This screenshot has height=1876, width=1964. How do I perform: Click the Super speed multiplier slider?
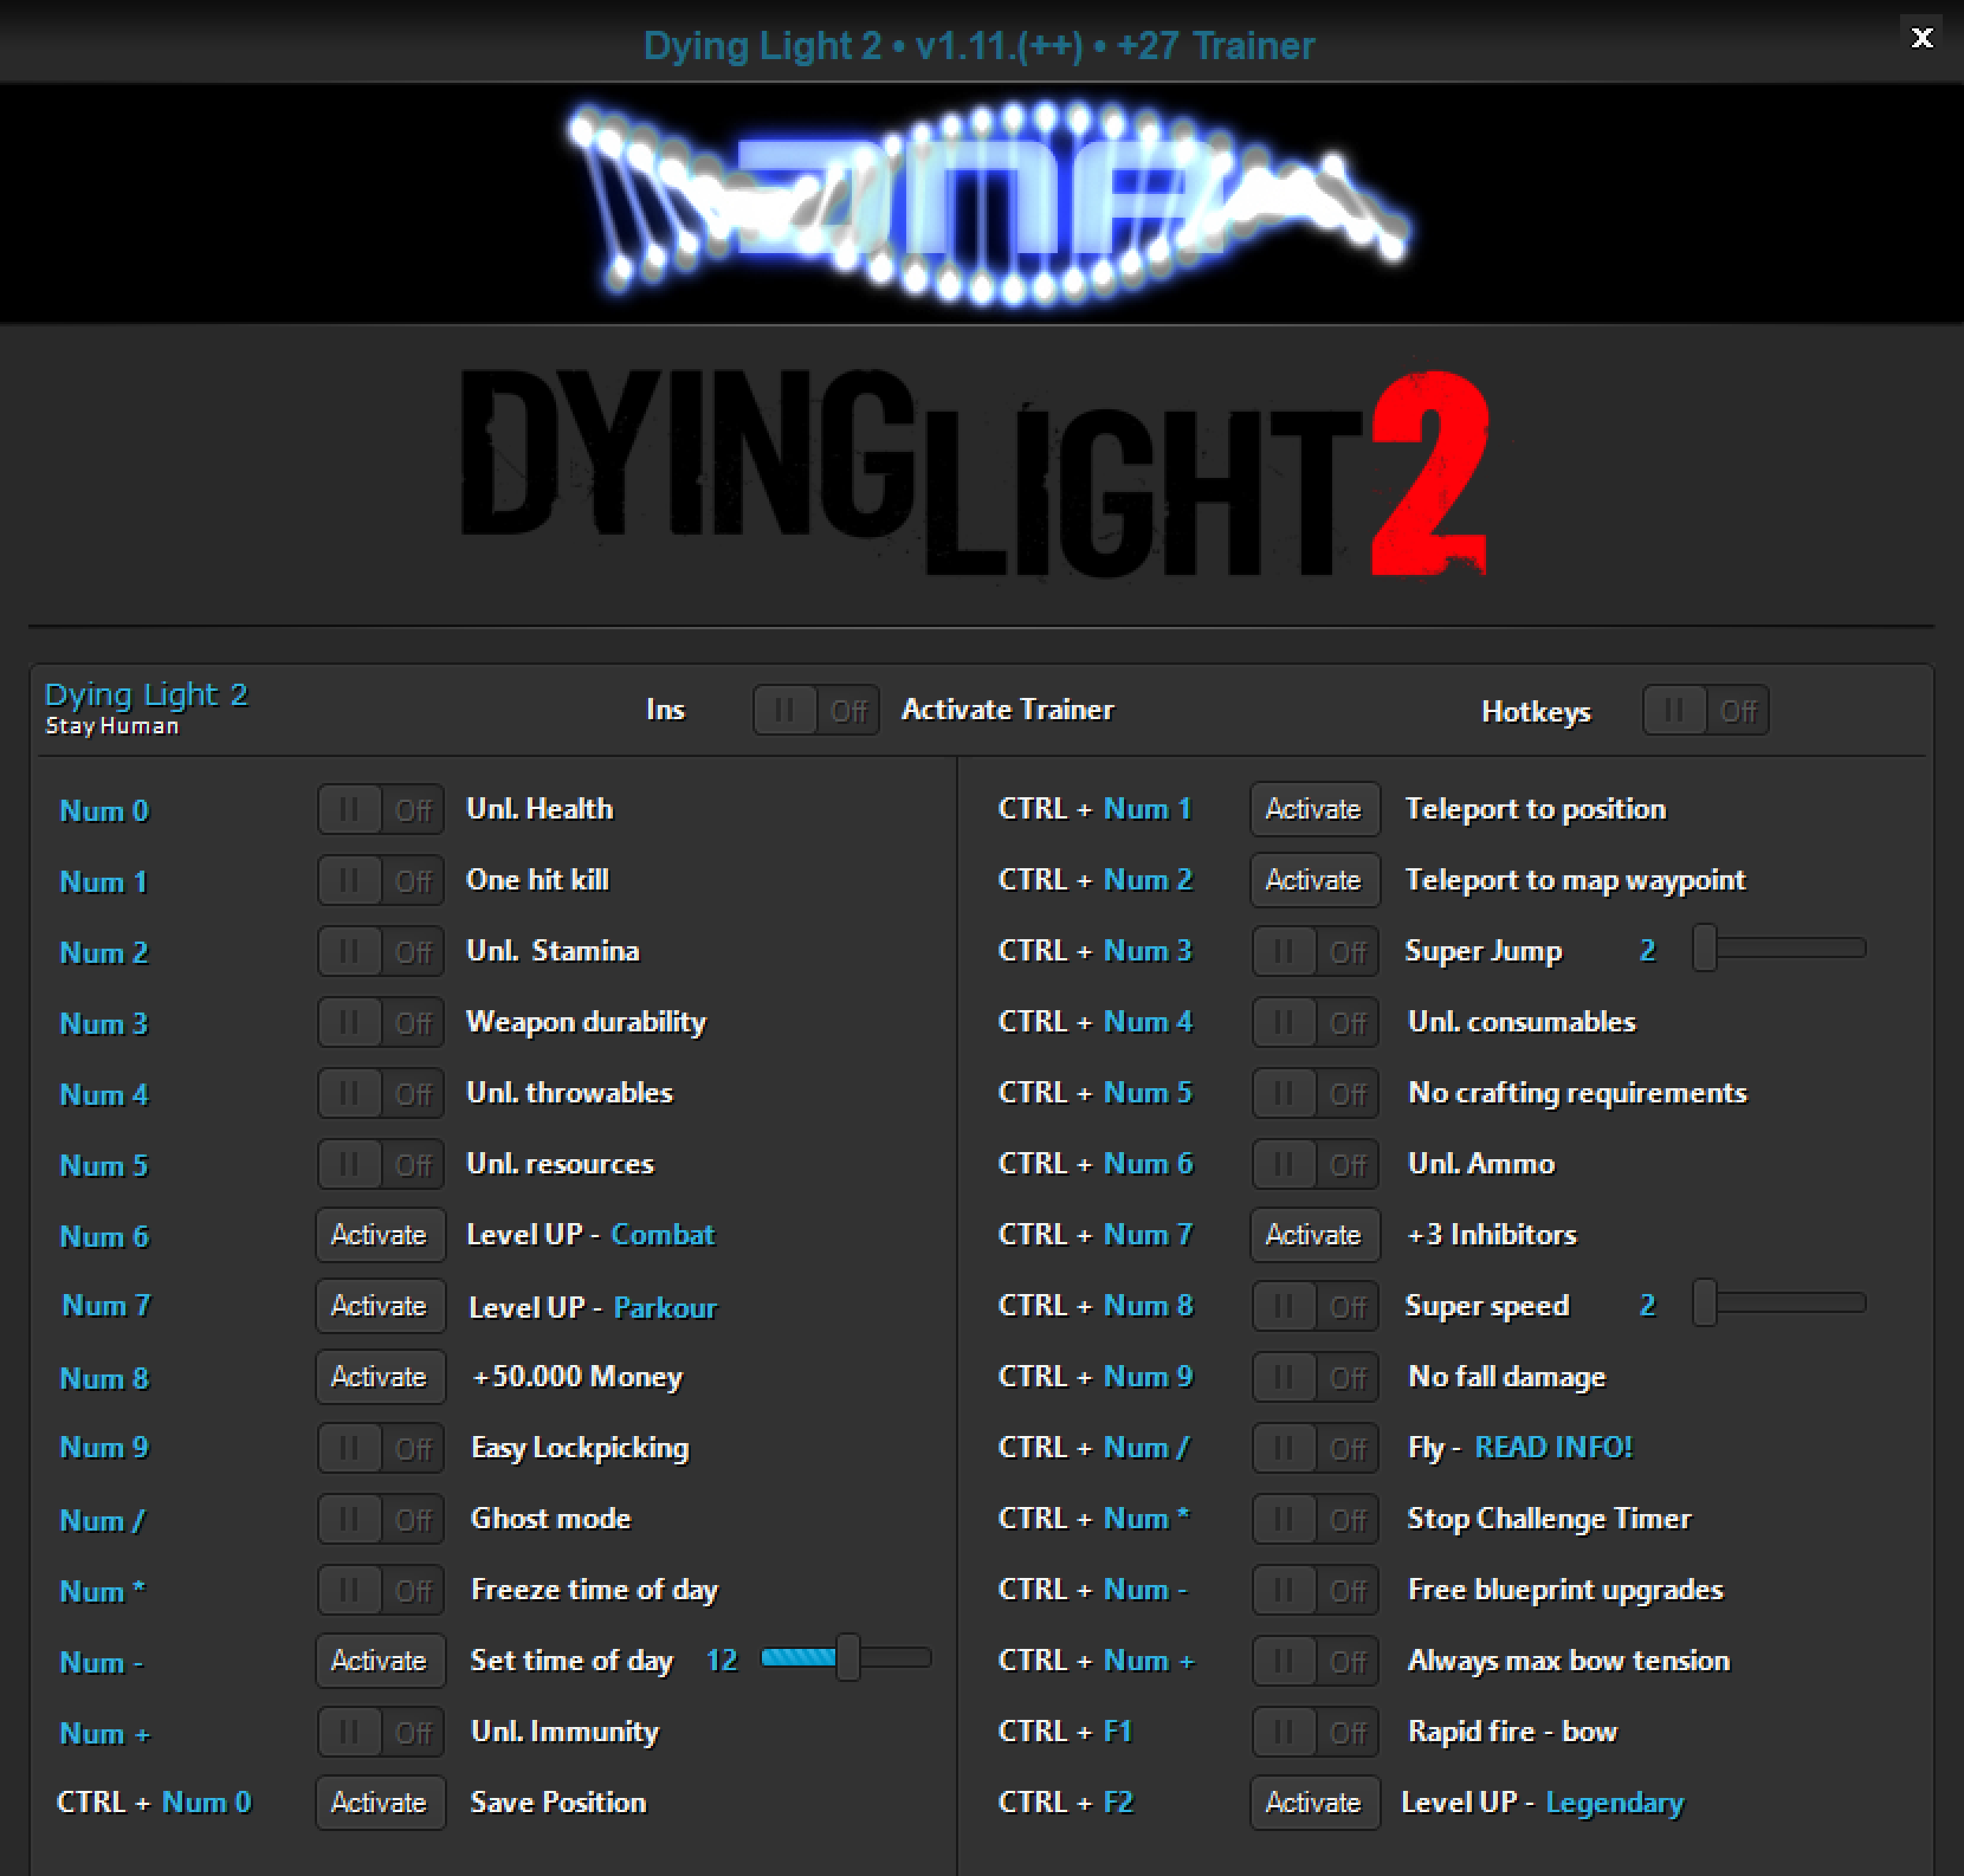1779,1303
